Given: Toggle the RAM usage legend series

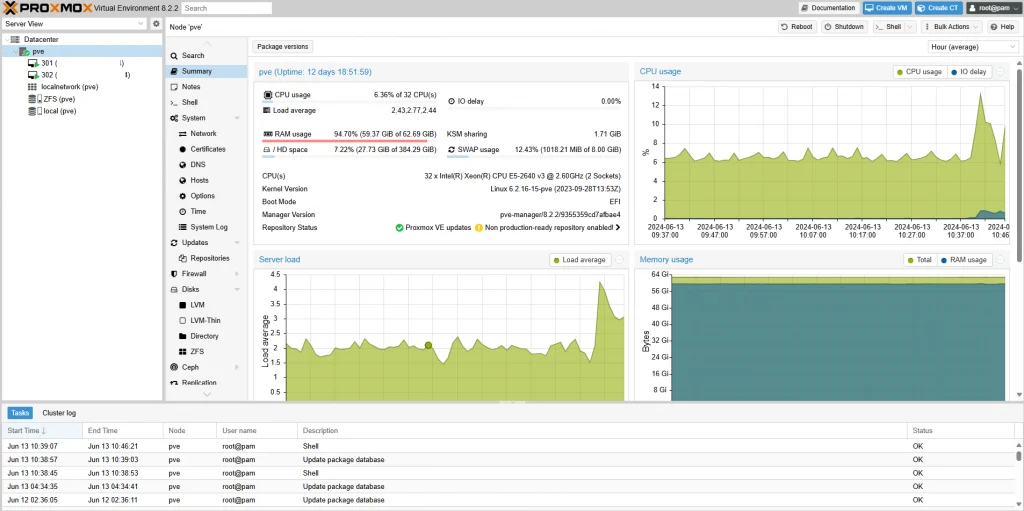Looking at the screenshot, I should [x=962, y=260].
